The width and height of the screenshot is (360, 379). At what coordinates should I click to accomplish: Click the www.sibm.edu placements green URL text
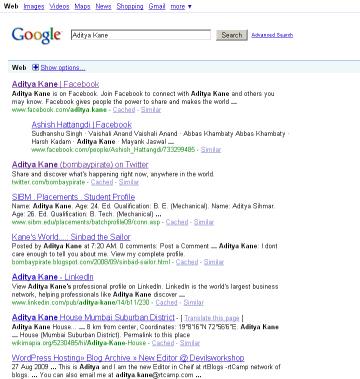click(x=86, y=222)
